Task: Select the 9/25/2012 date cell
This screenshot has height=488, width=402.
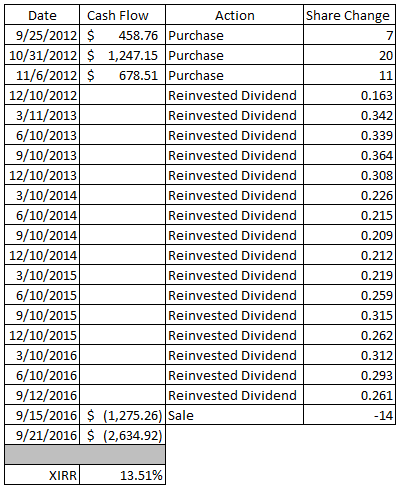Action: coord(42,35)
